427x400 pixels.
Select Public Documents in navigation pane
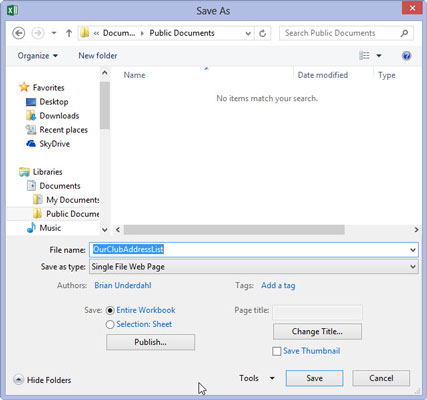tap(73, 214)
